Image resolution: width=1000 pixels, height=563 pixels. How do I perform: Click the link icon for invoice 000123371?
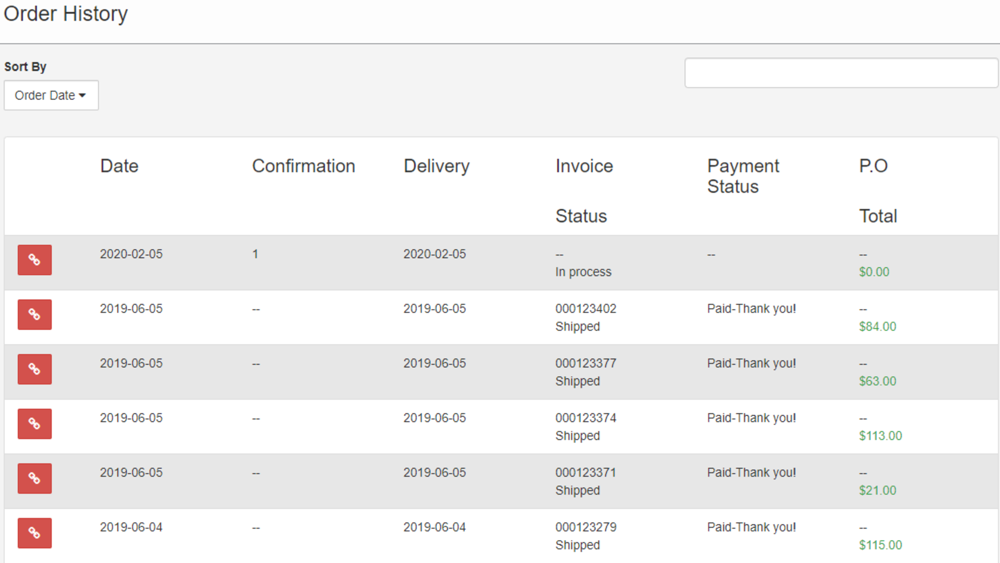coord(34,478)
